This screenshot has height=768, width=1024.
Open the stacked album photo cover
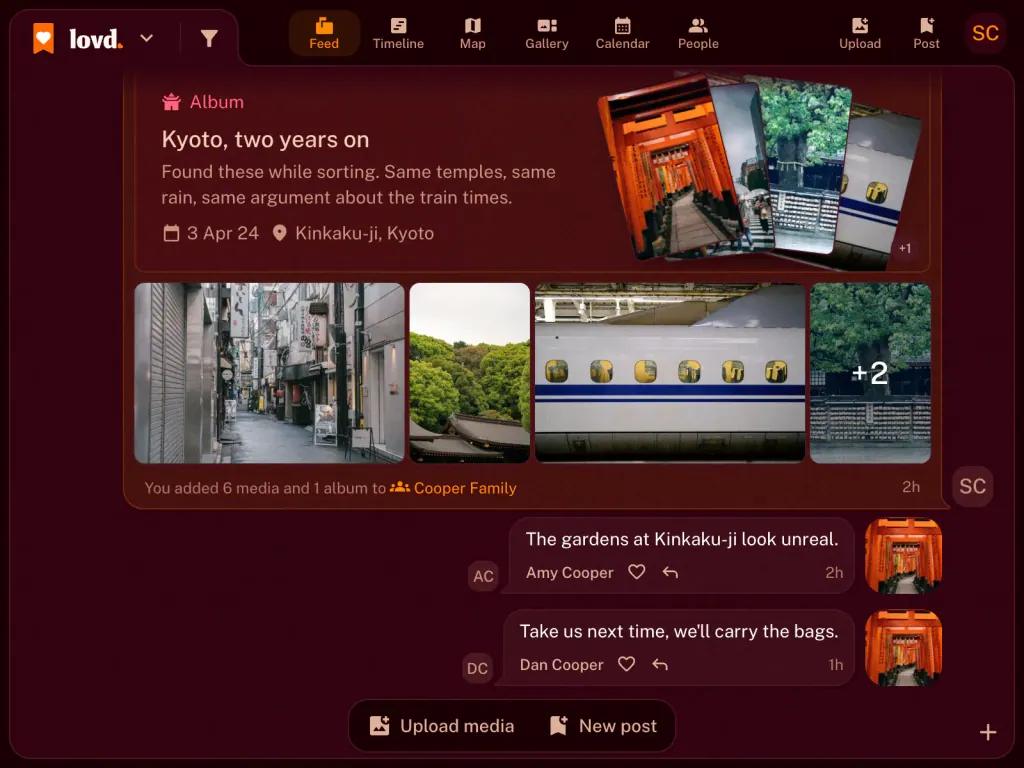click(x=758, y=171)
